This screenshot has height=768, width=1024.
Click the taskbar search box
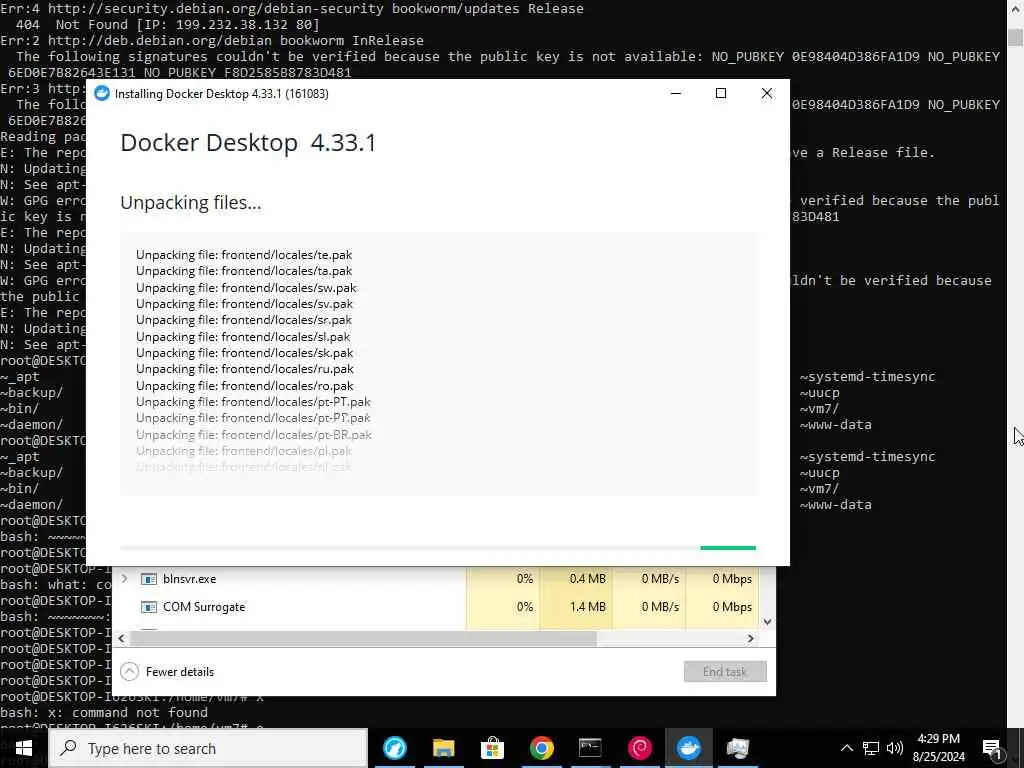point(208,748)
